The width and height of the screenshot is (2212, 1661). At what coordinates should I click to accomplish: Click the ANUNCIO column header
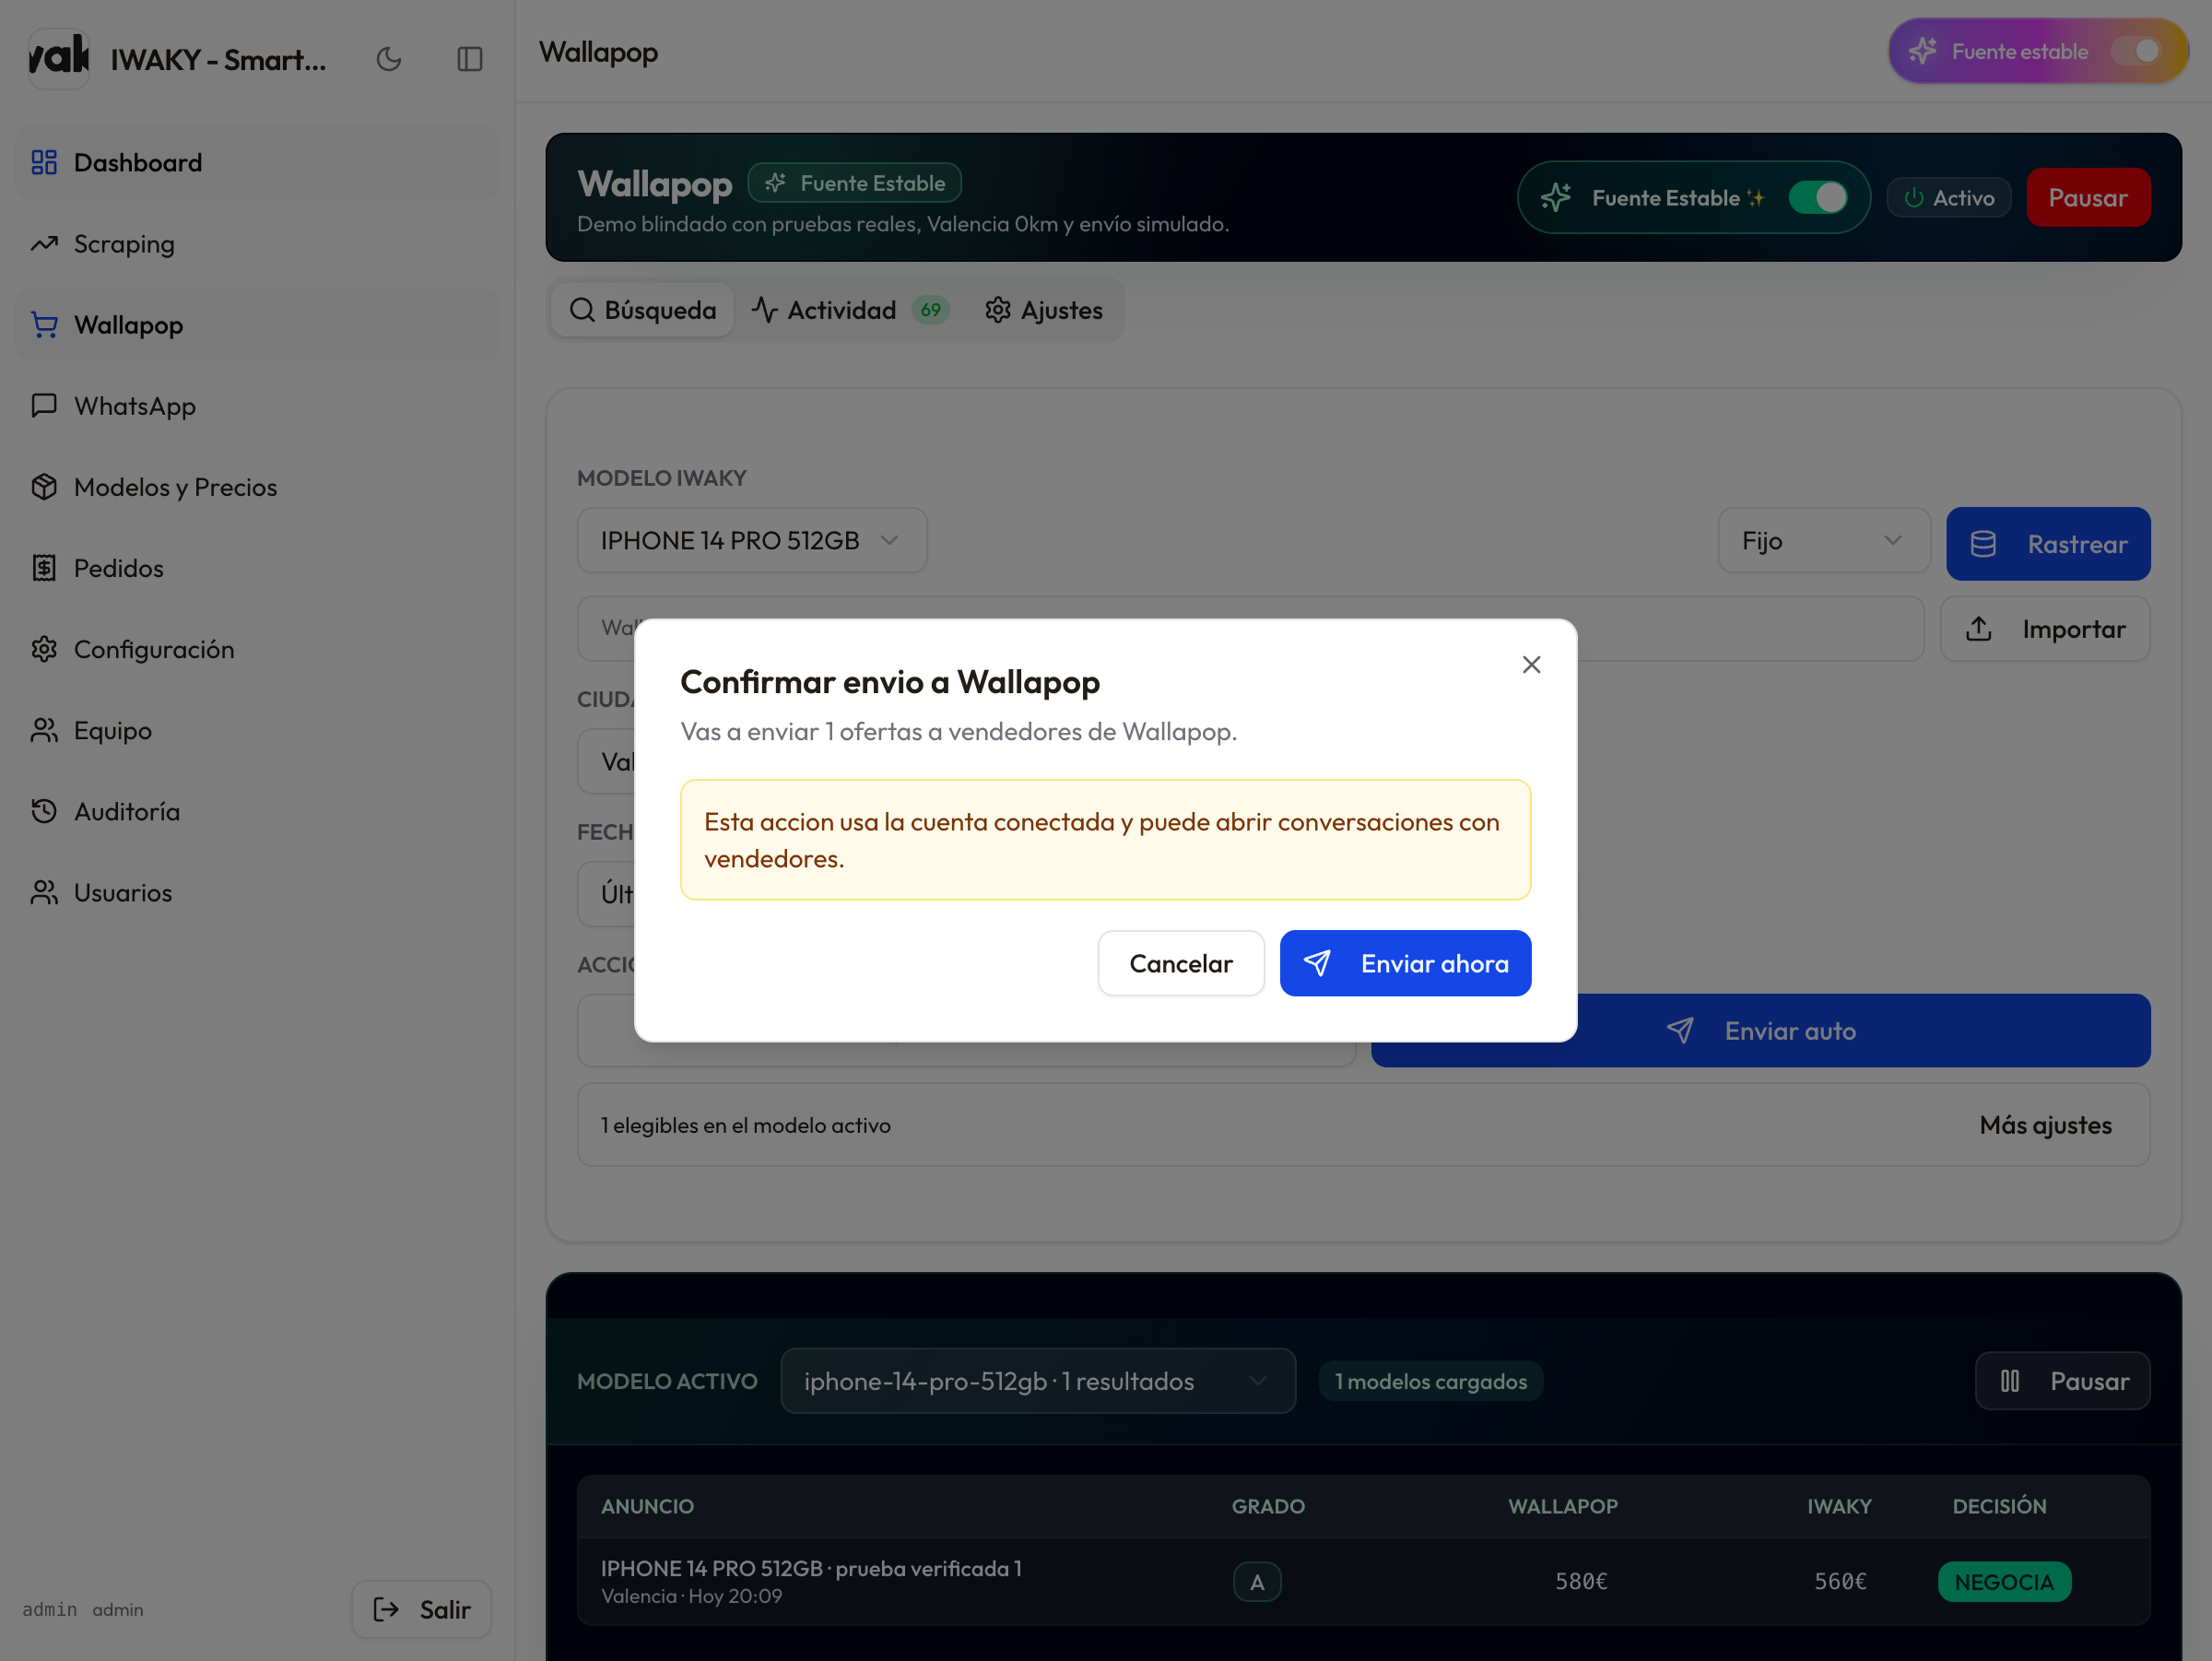pos(647,1506)
